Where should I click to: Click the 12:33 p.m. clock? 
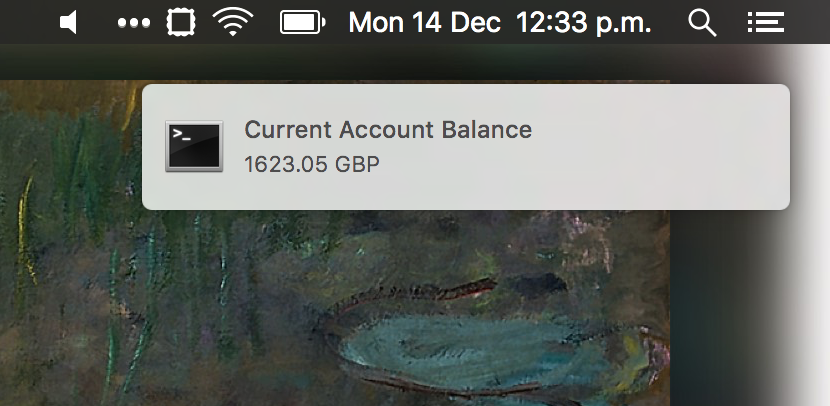coord(583,24)
